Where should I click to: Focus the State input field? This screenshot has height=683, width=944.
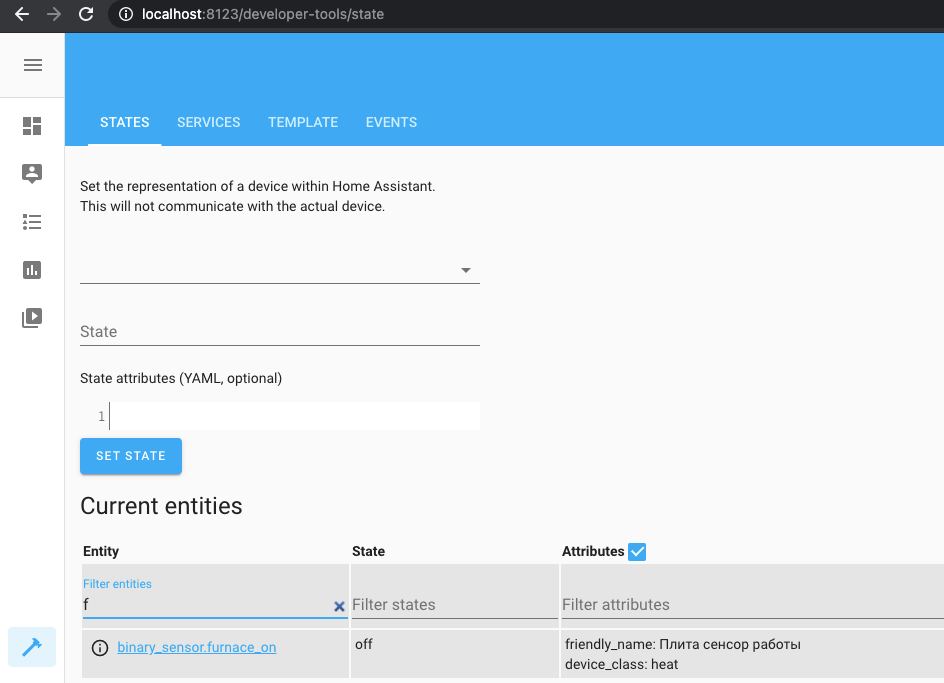pos(279,332)
